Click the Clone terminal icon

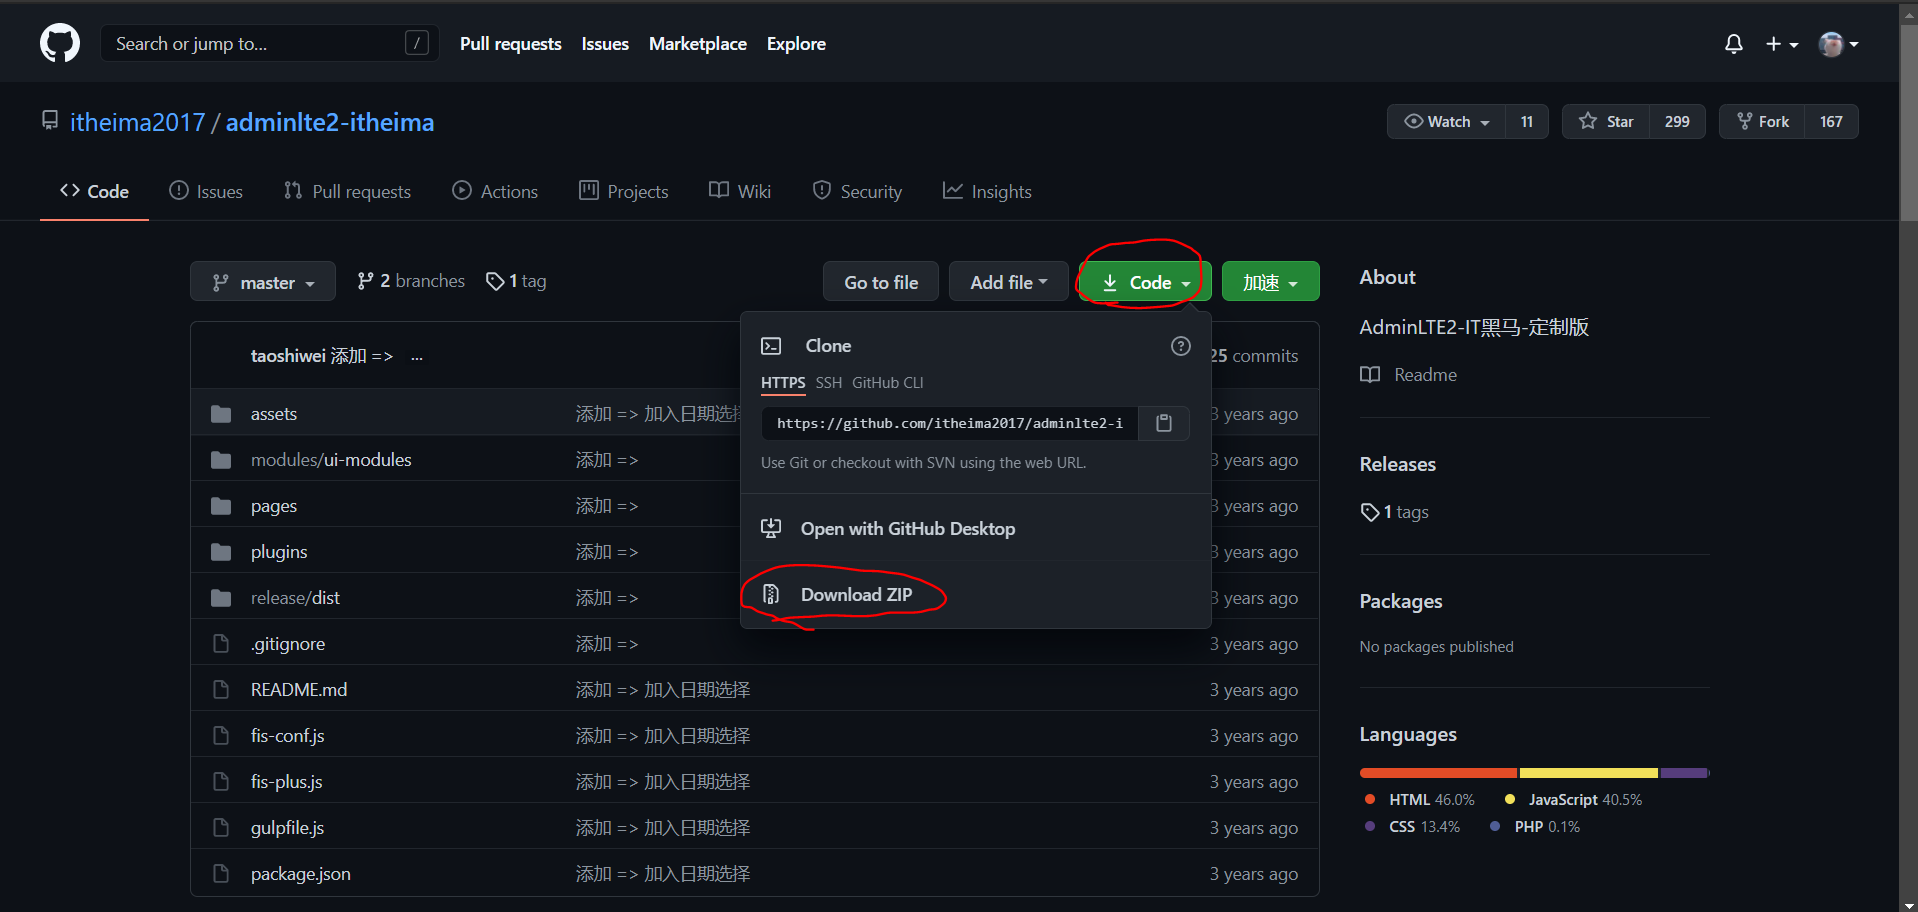coord(771,346)
